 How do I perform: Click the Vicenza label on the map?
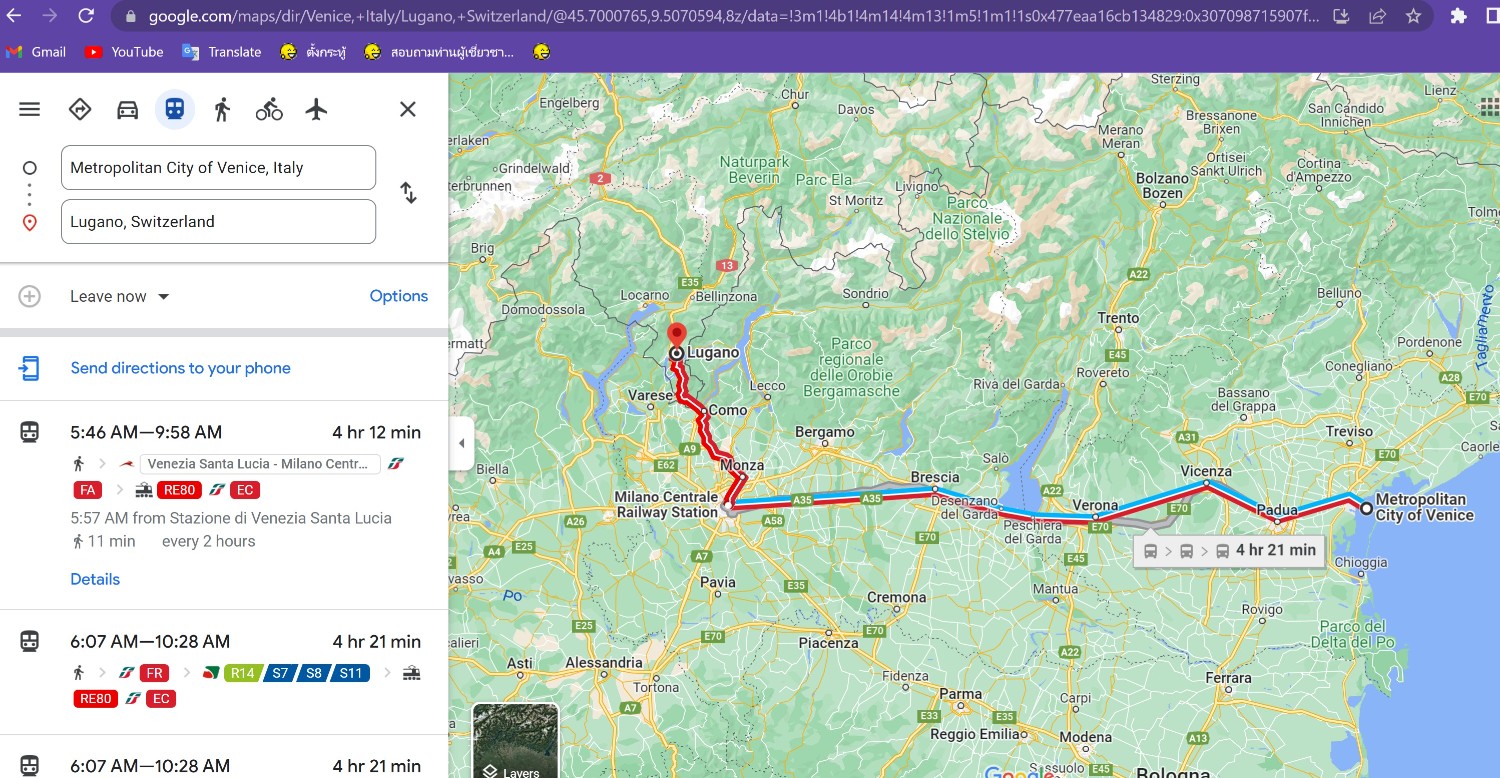pyautogui.click(x=1206, y=471)
